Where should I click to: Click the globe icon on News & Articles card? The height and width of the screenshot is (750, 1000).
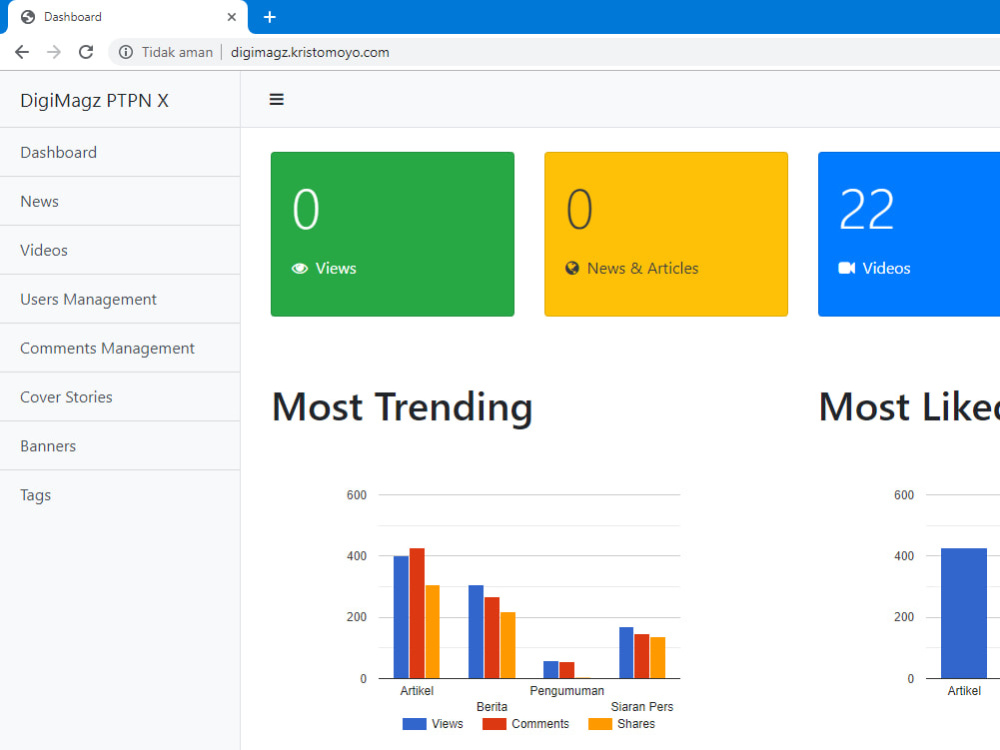[572, 268]
